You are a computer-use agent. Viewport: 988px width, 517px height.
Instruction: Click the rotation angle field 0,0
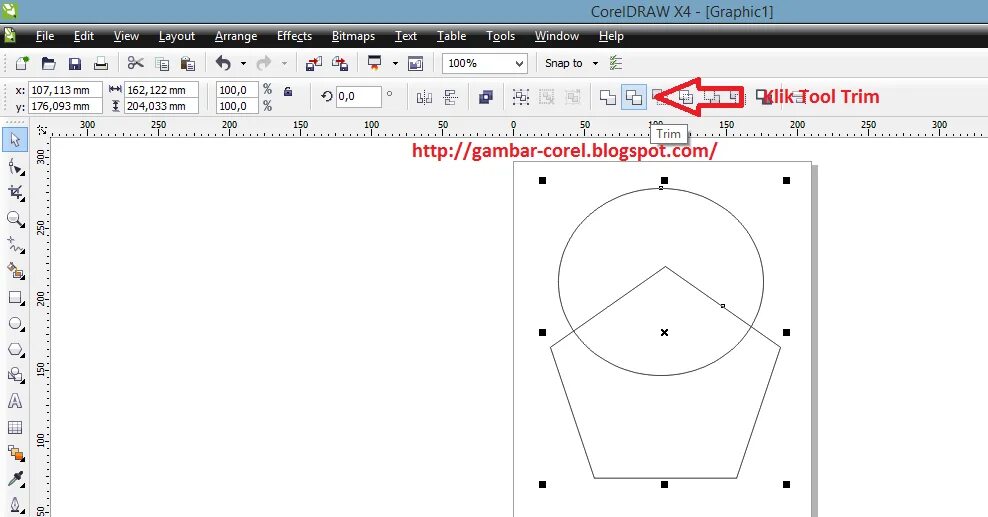click(359, 96)
